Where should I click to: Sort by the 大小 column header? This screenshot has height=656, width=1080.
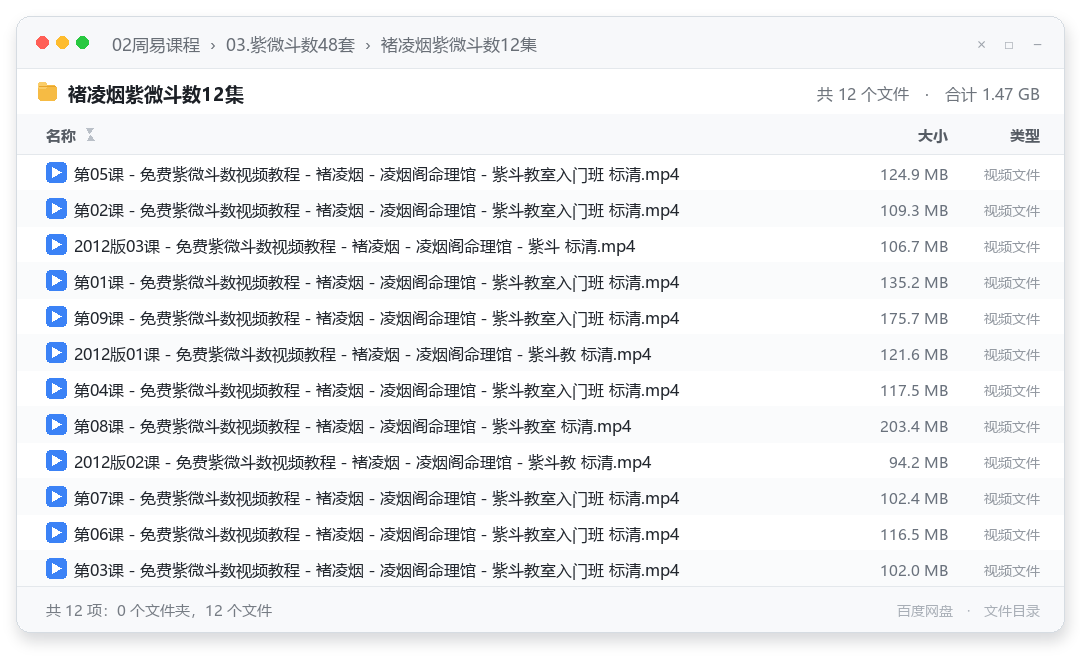pos(933,136)
